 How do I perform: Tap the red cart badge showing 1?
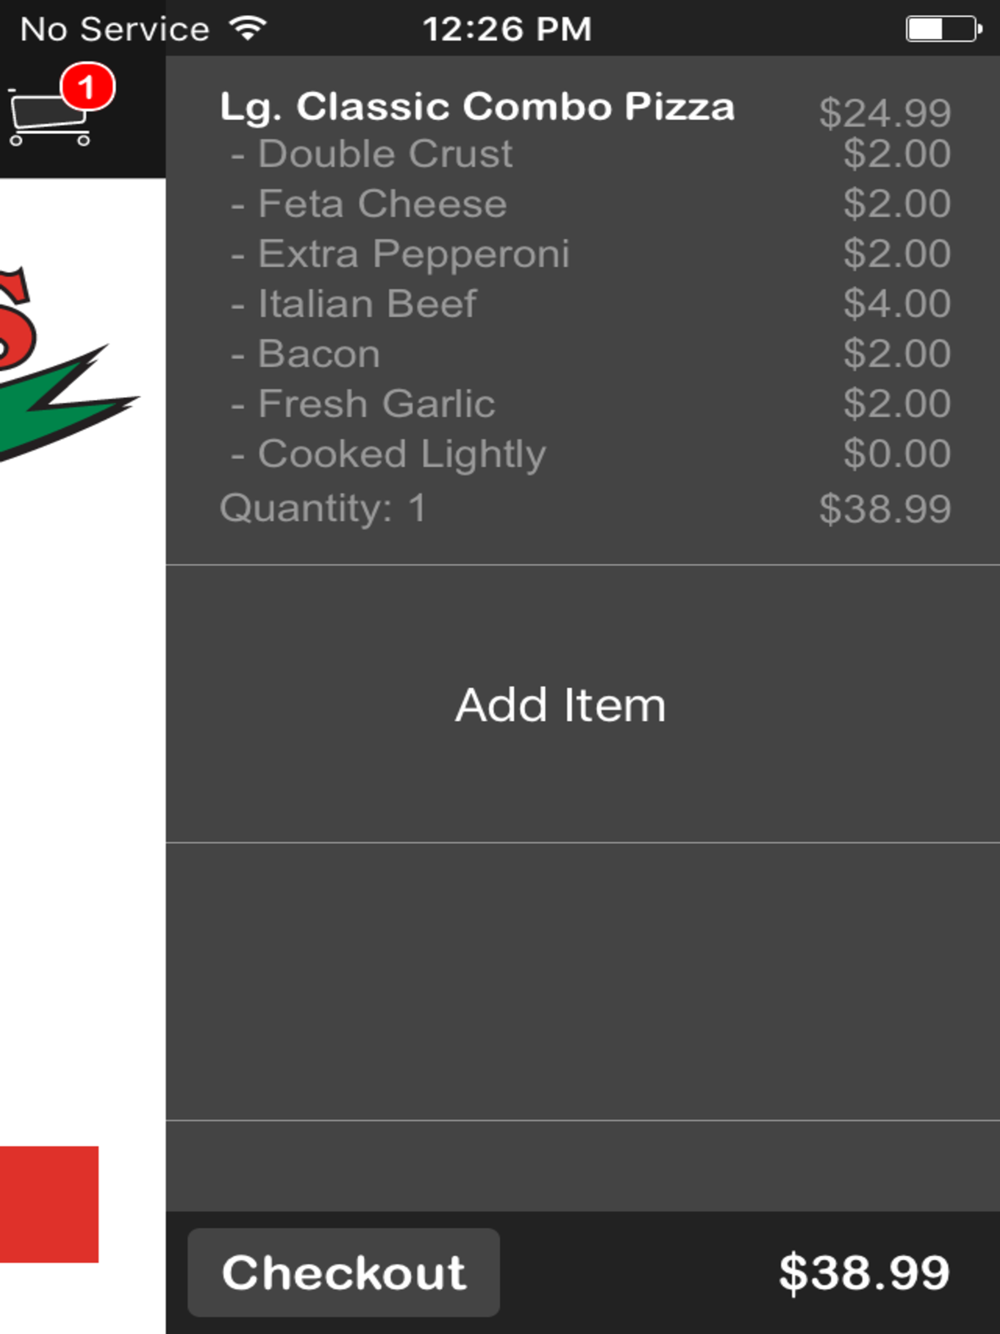coord(87,88)
